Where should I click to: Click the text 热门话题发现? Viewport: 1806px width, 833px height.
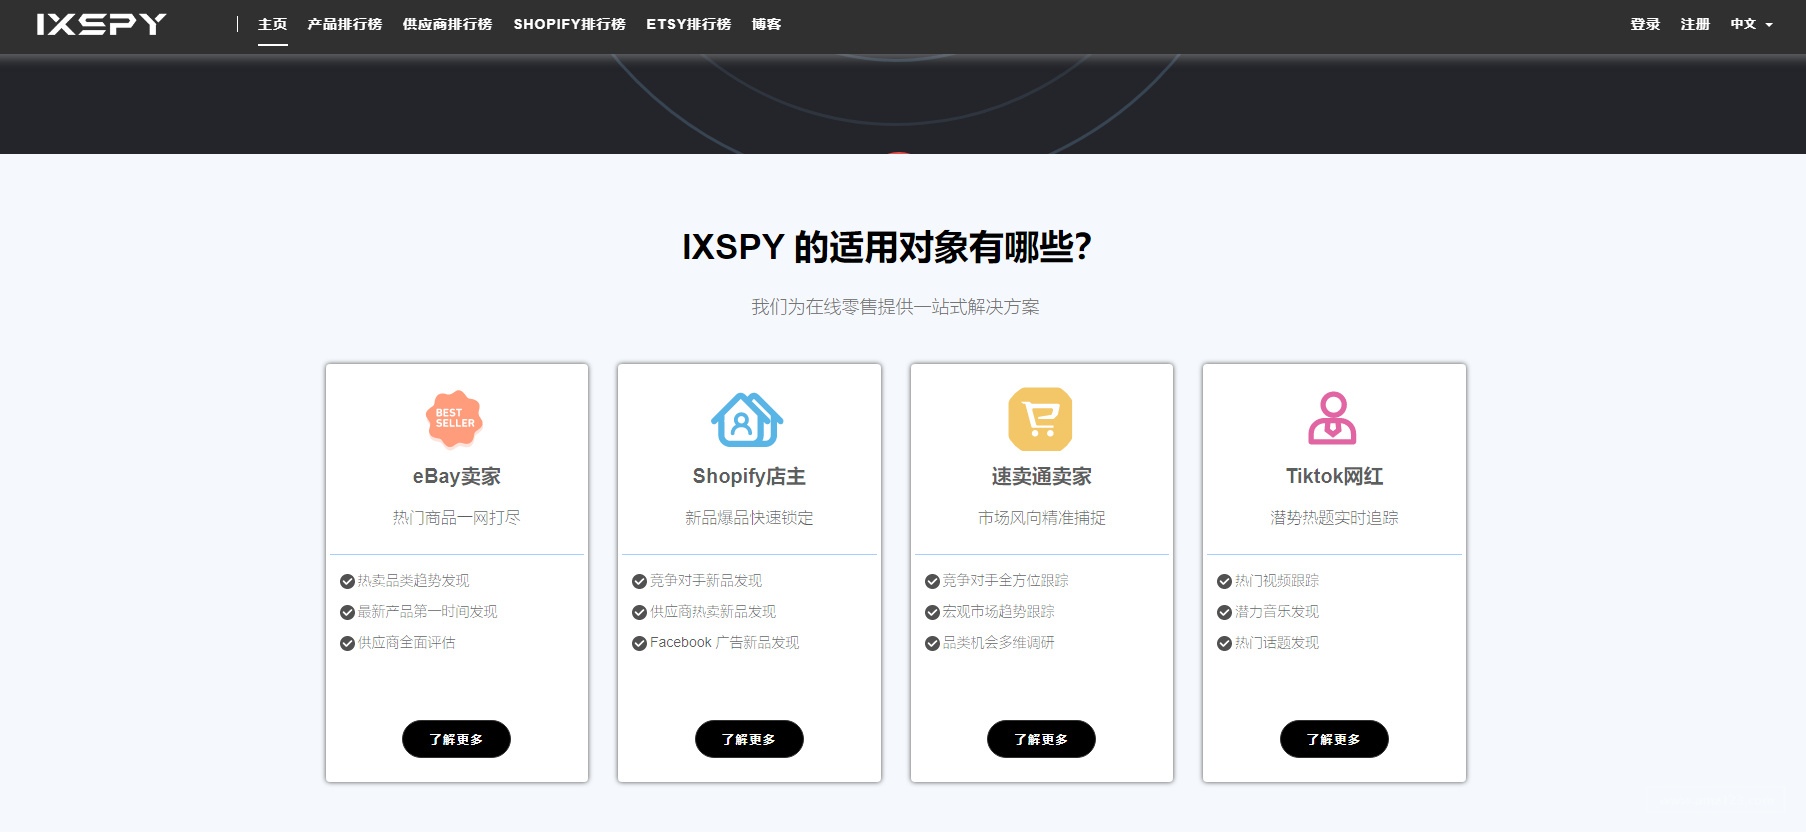coord(1277,643)
